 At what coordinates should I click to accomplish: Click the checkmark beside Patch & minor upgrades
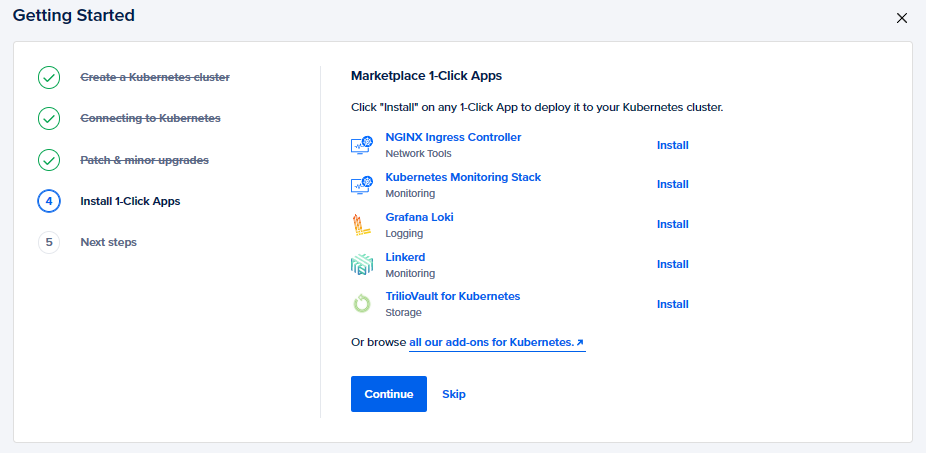[x=49, y=160]
